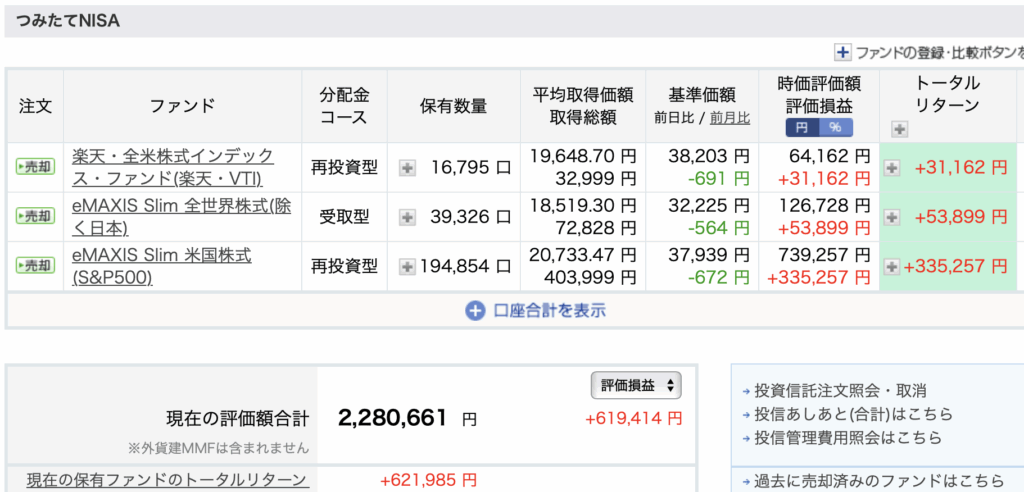This screenshot has width=1024, height=492.
Task: Expand plus icon beside 16,795 口 quantity
Action: click(407, 168)
